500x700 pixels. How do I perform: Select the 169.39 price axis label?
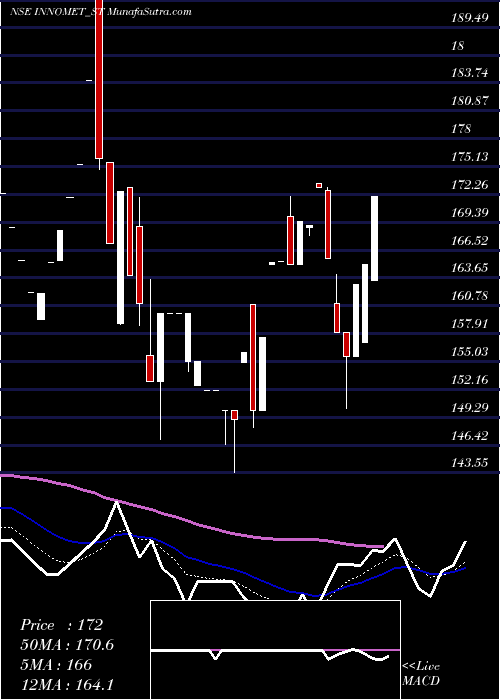[470, 213]
